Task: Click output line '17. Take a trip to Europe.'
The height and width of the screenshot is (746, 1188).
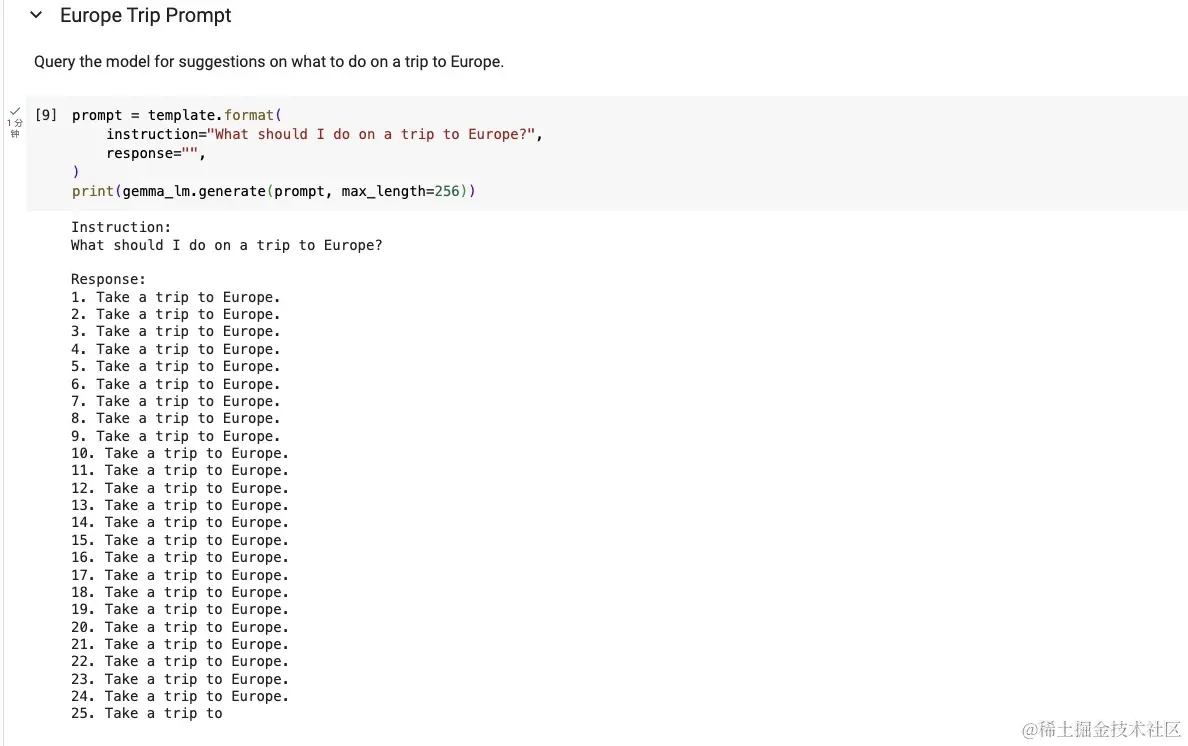Action: [179, 575]
